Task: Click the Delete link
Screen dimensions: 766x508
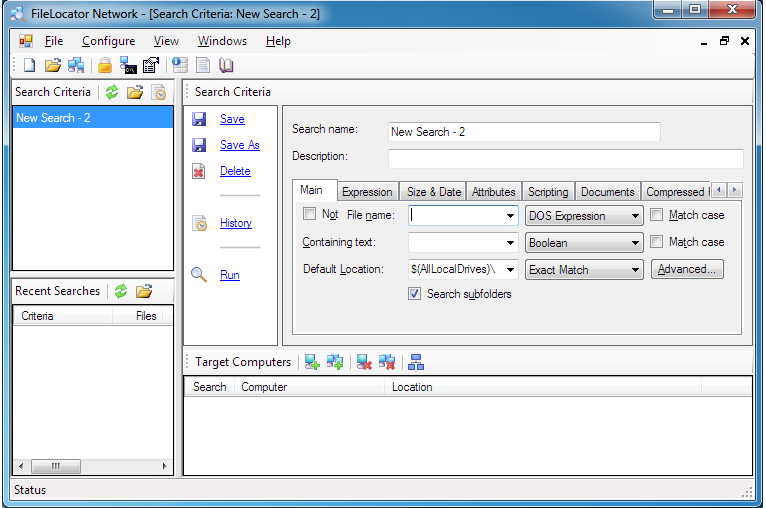Action: 235,171
